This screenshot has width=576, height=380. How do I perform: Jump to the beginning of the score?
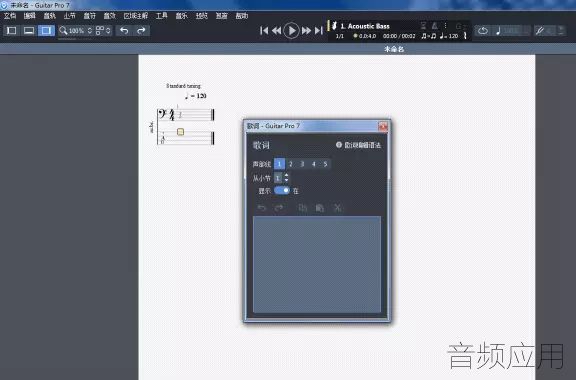pyautogui.click(x=264, y=31)
